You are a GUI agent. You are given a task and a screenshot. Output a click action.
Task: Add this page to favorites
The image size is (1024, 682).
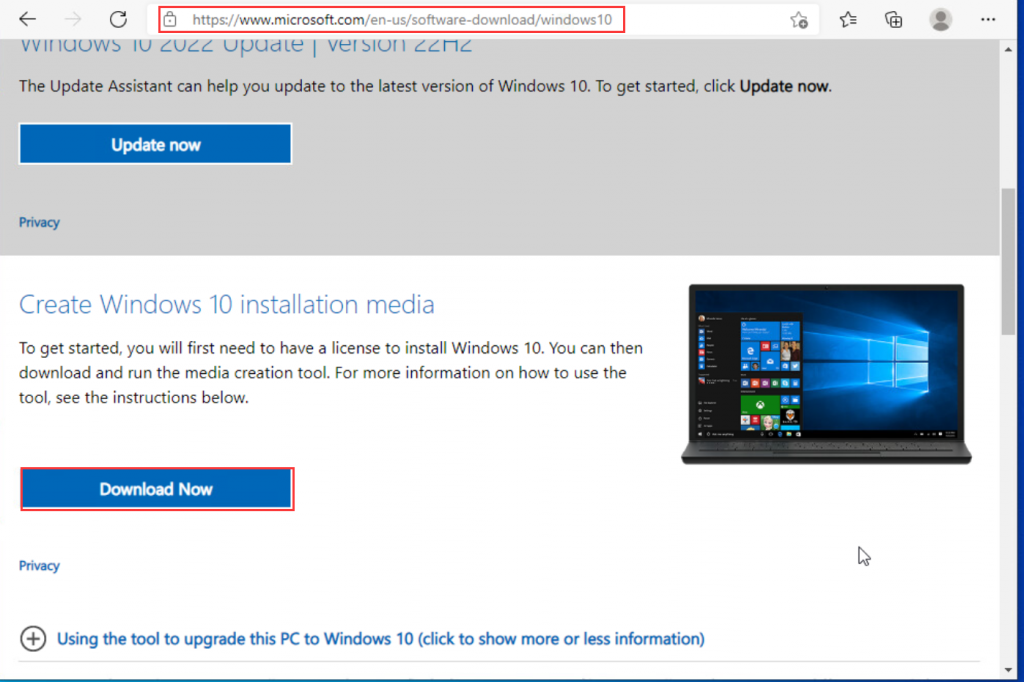coord(799,20)
